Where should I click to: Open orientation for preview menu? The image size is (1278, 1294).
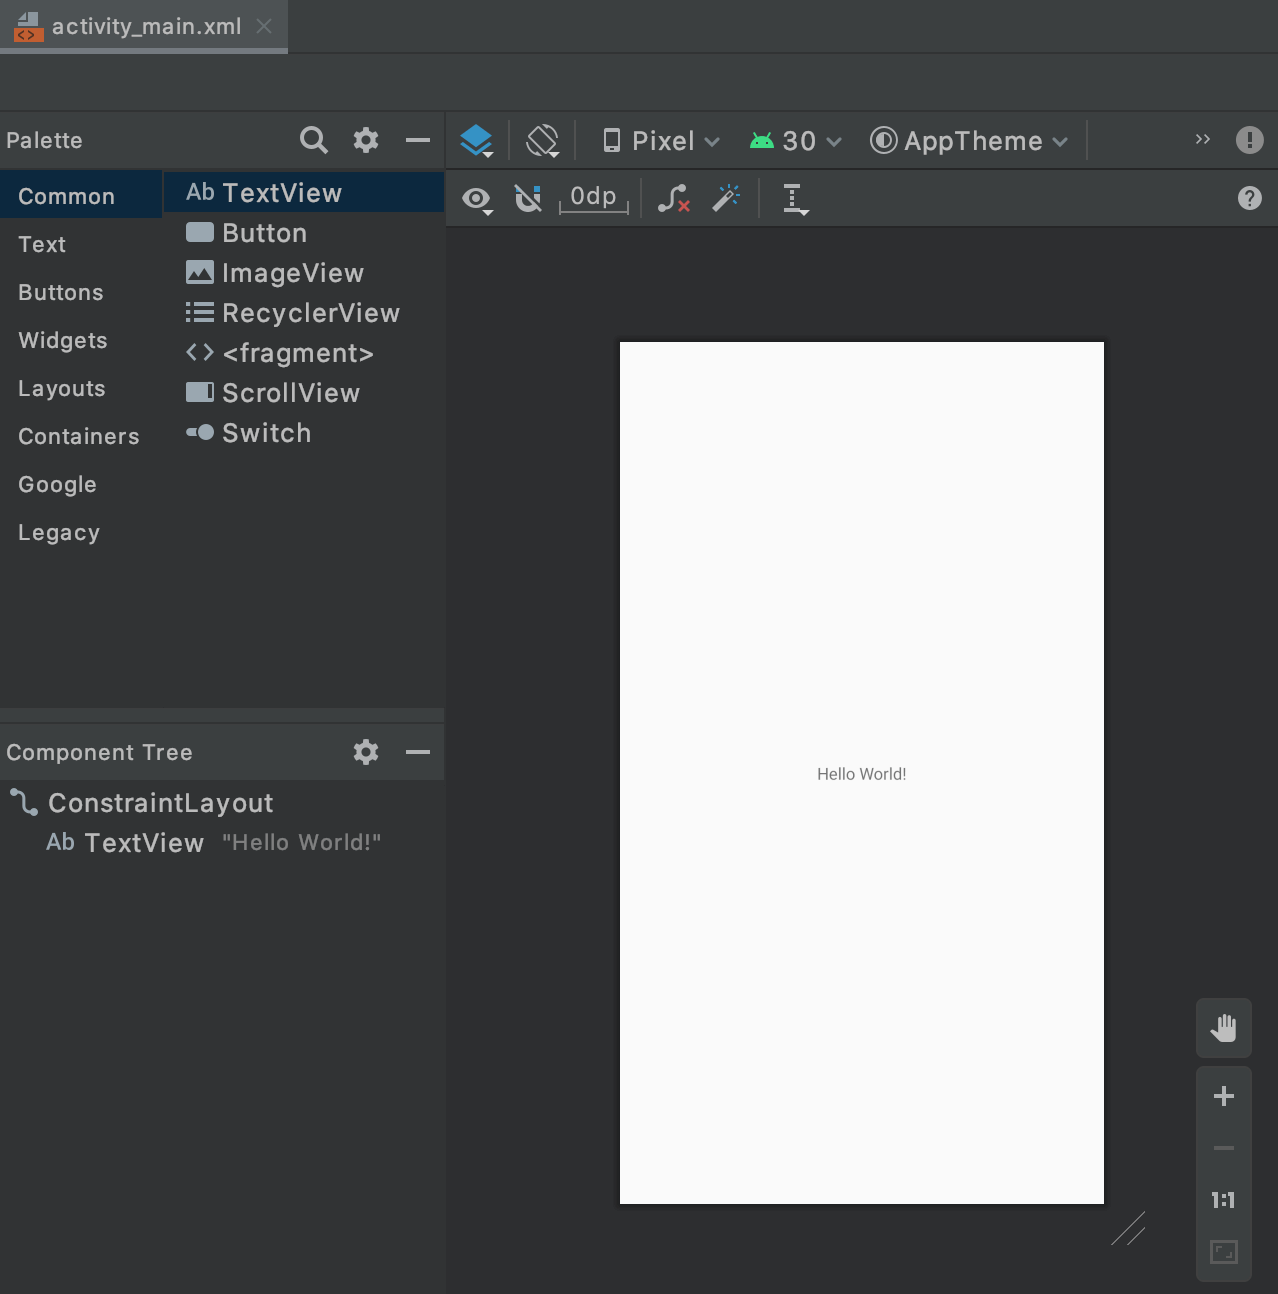coord(543,141)
